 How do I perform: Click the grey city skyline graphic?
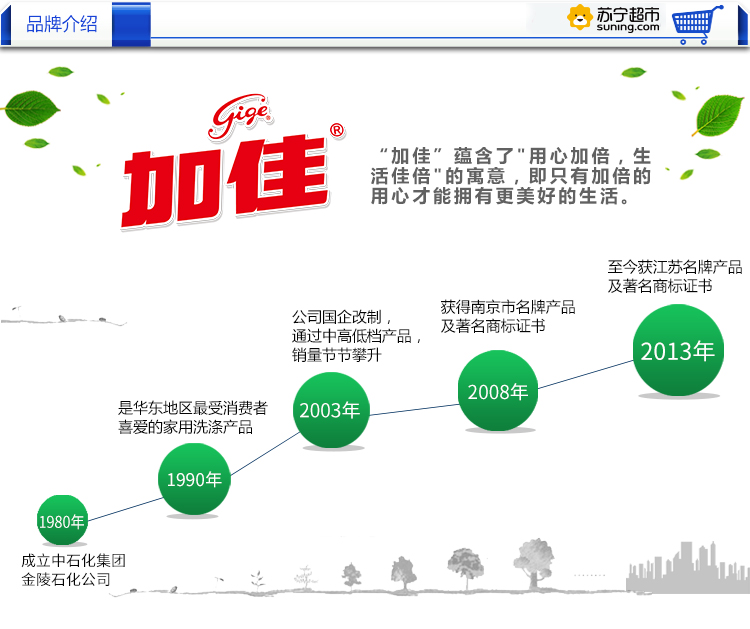pos(688,567)
